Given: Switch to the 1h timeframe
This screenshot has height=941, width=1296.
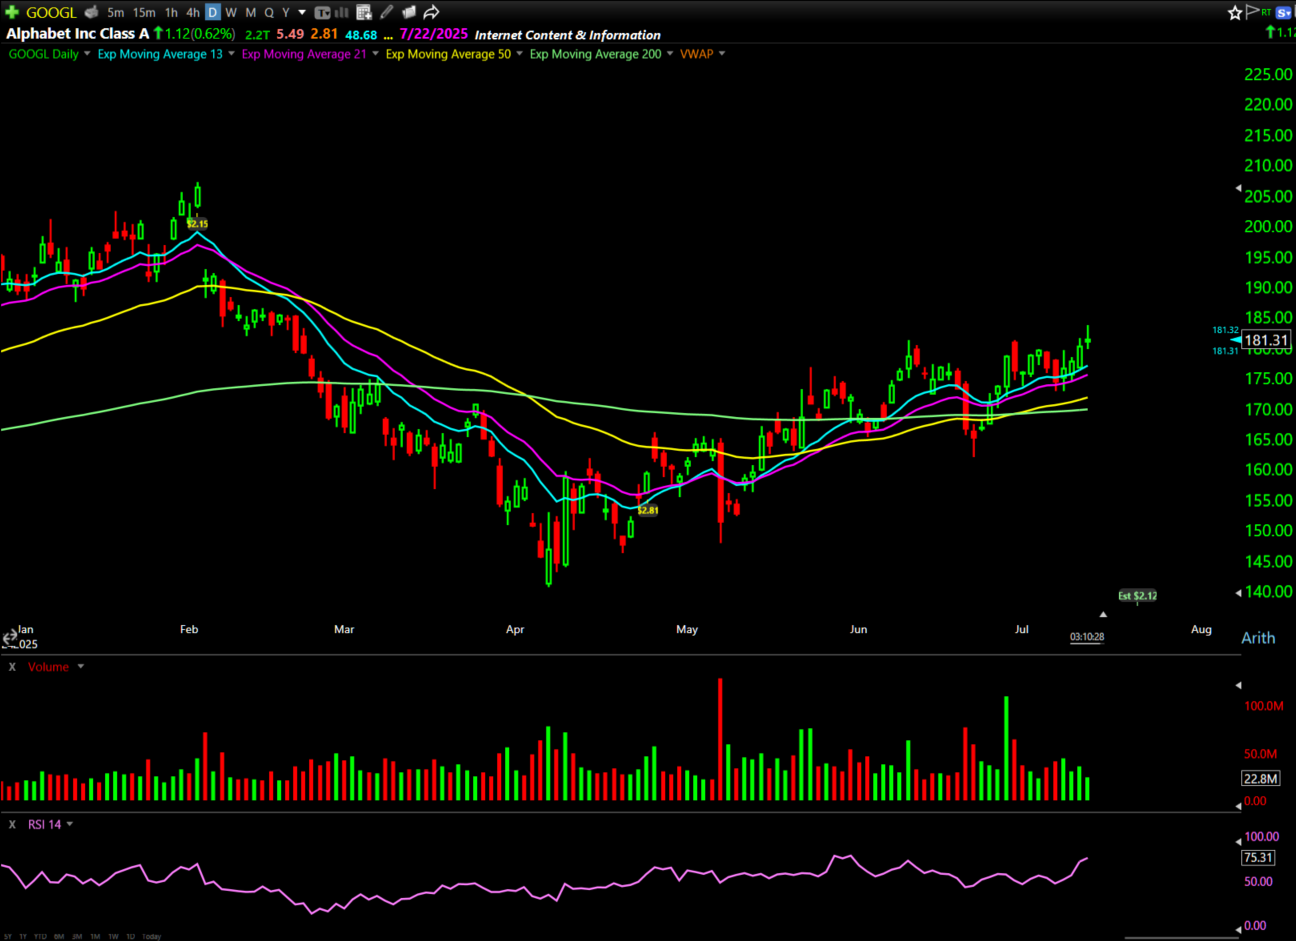Looking at the screenshot, I should point(171,12).
